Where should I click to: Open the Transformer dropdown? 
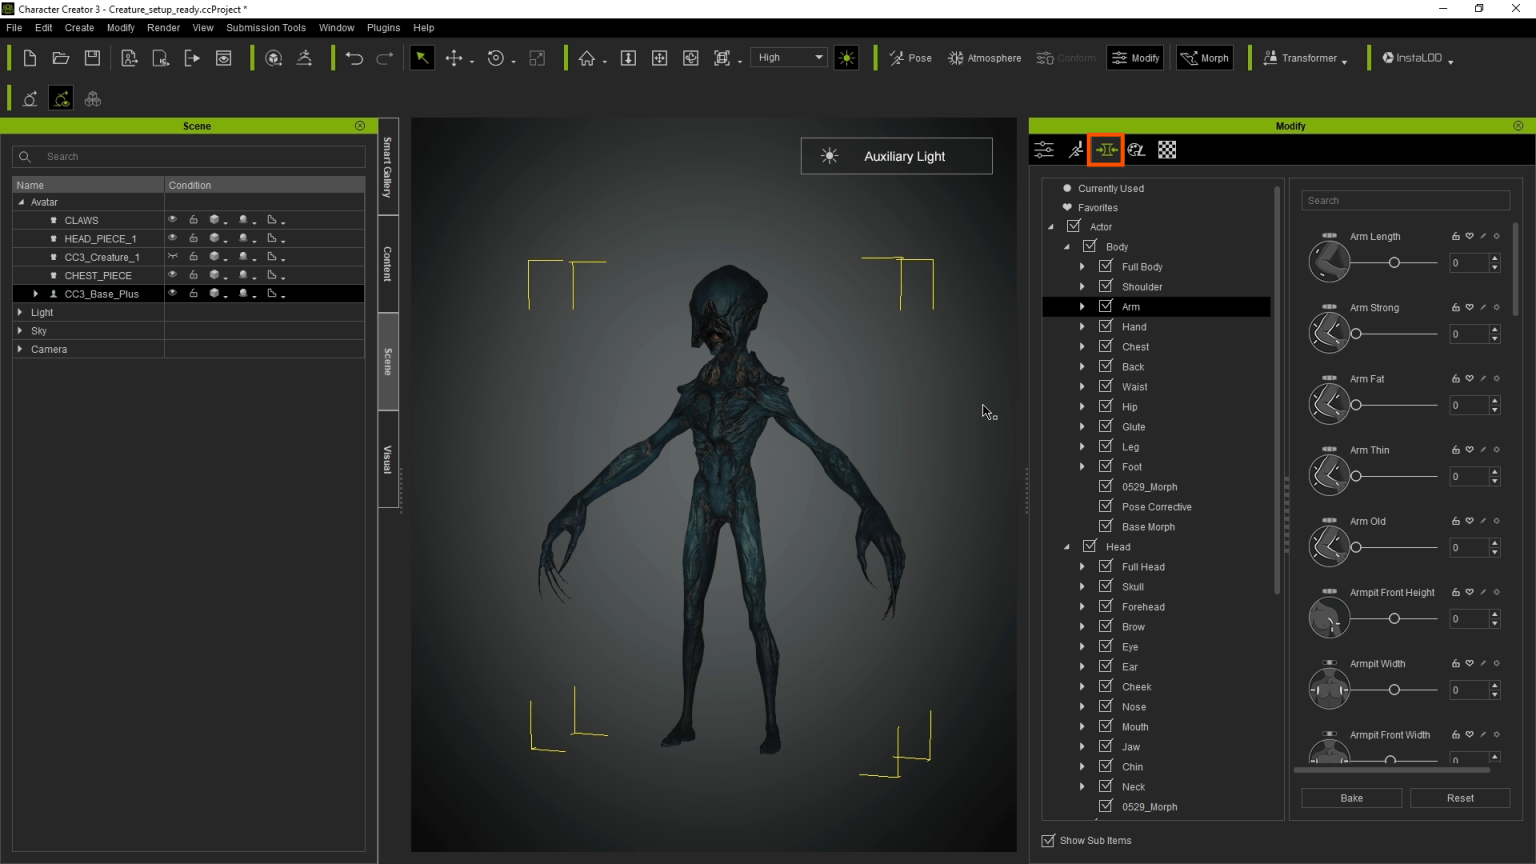coord(1305,58)
